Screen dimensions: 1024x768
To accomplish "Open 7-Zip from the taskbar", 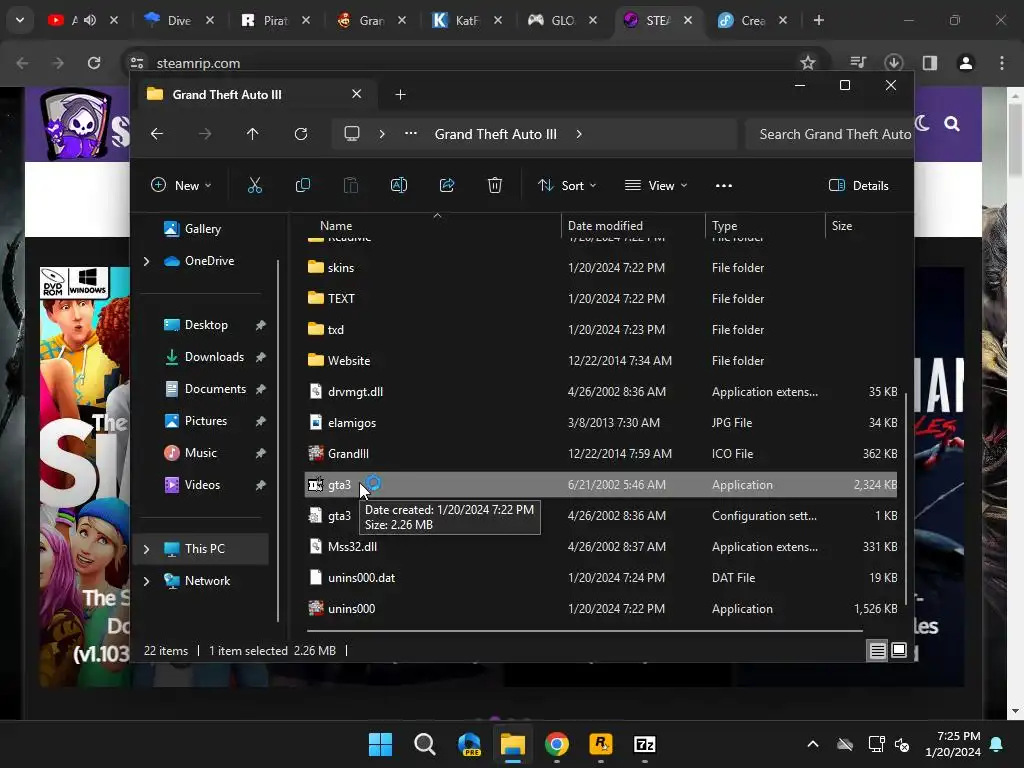I will pos(645,744).
